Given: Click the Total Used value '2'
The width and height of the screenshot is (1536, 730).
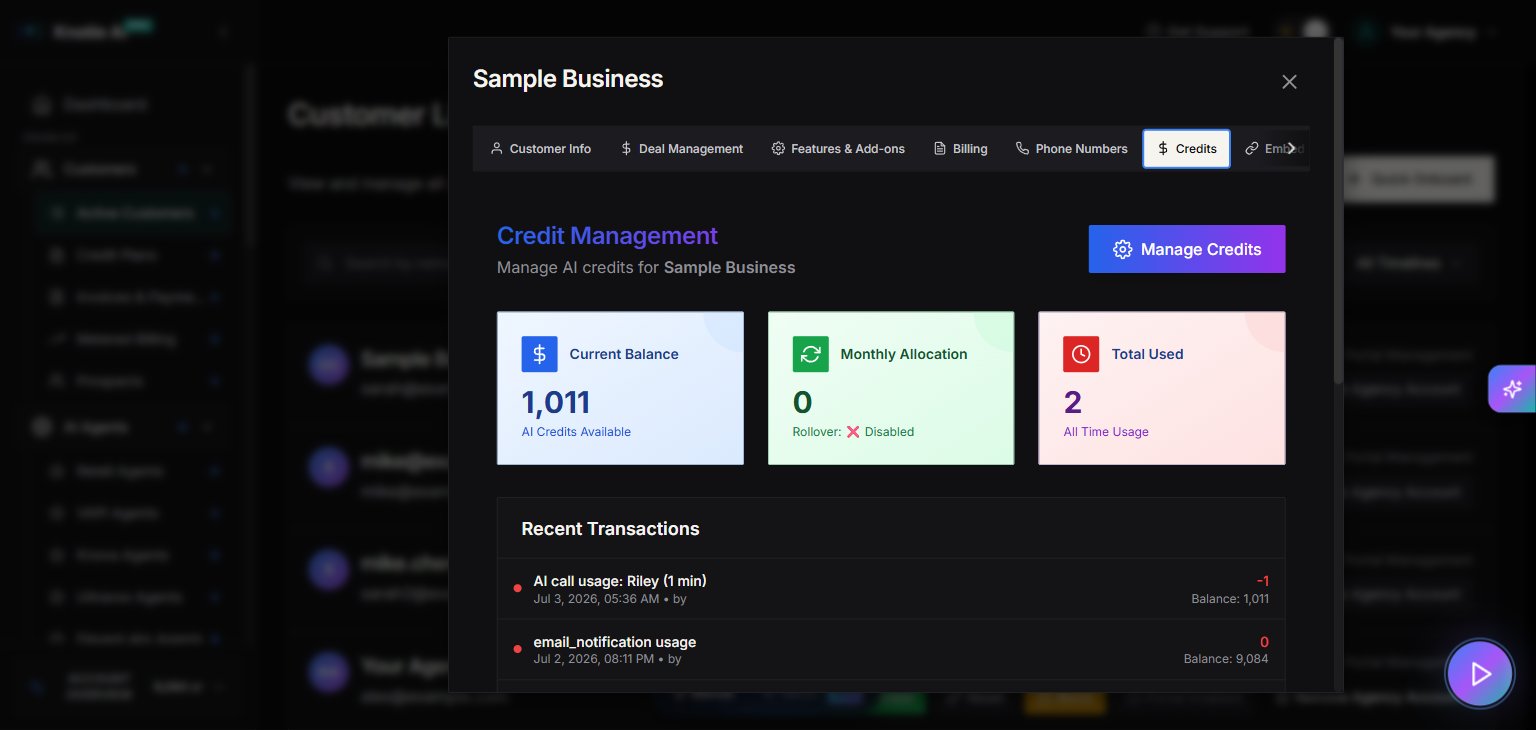Looking at the screenshot, I should click(1073, 402).
